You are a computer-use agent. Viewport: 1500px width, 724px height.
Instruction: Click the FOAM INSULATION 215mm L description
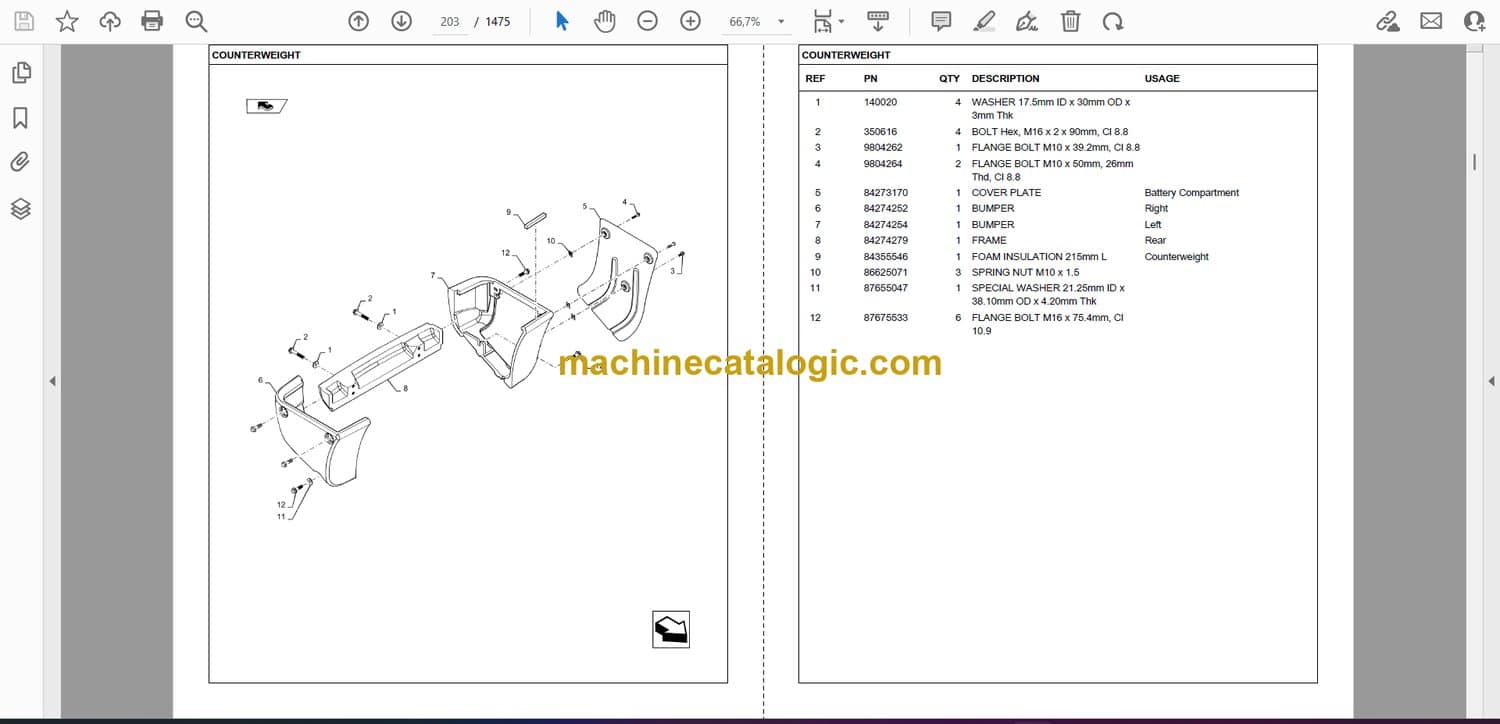tap(1039, 257)
